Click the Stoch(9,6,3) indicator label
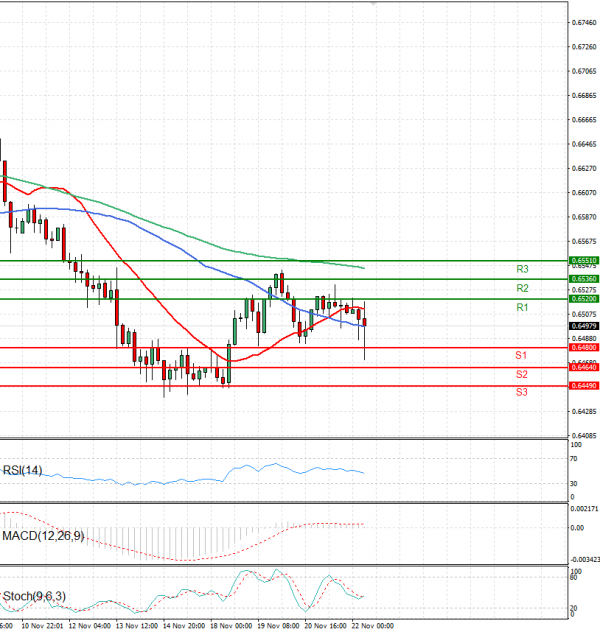The height and width of the screenshot is (632, 600). (34, 596)
